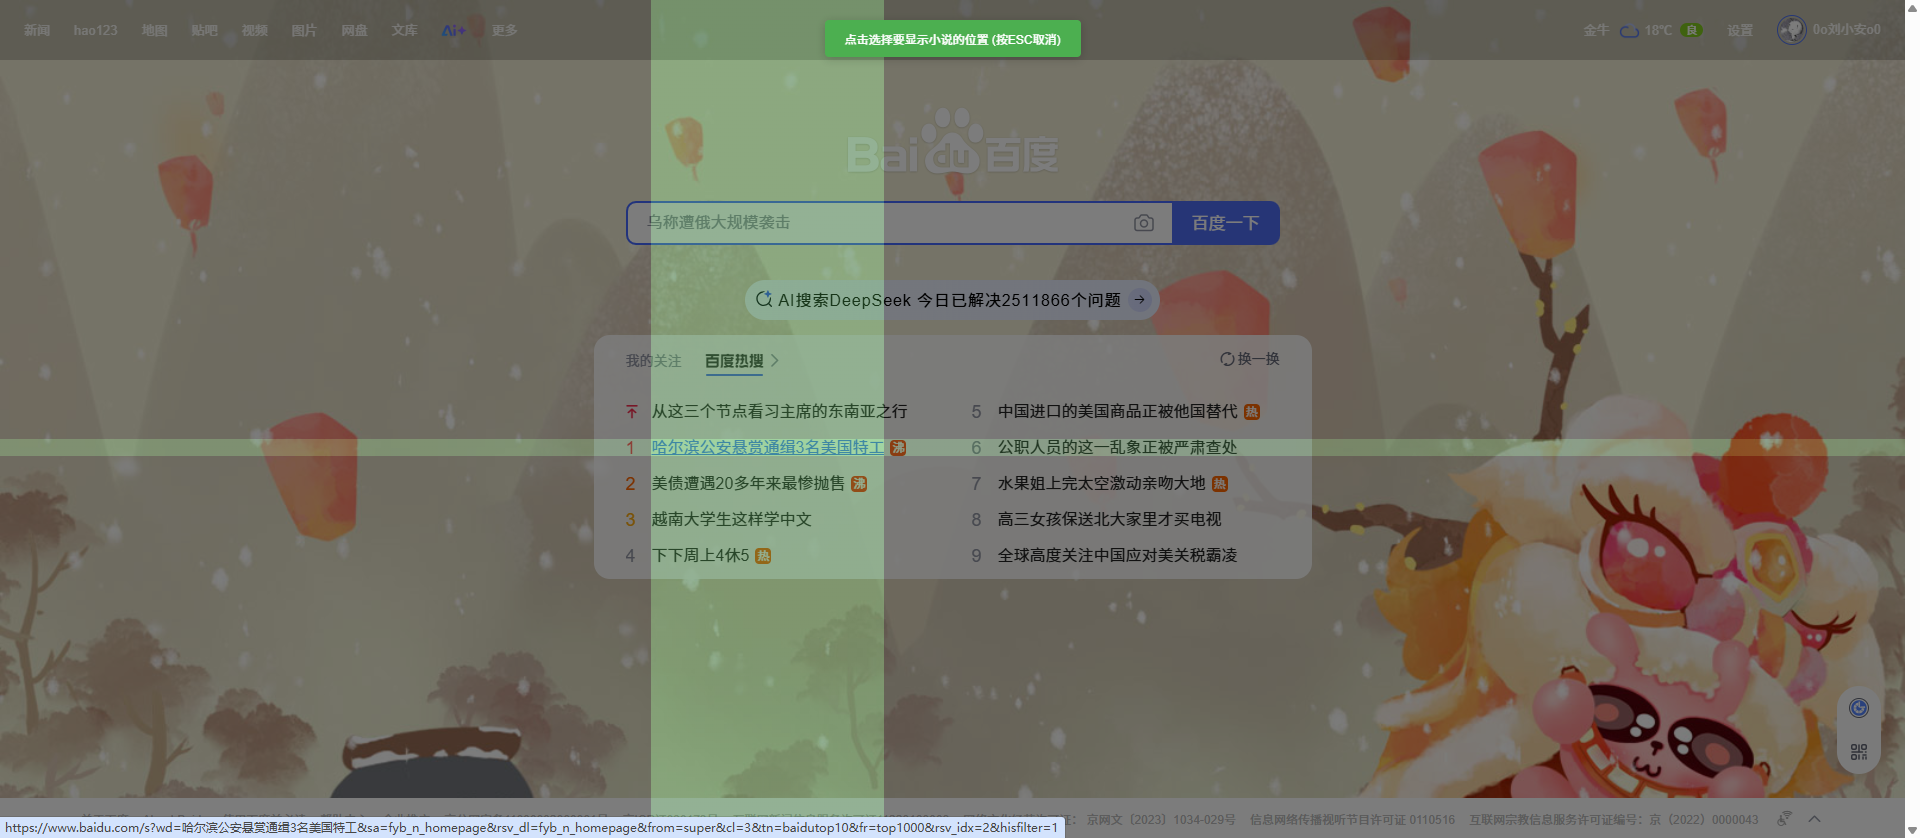This screenshot has width=1920, height=838.
Task: Open 中国进口的美国商品正被他国替代 headline
Action: click(x=1117, y=412)
